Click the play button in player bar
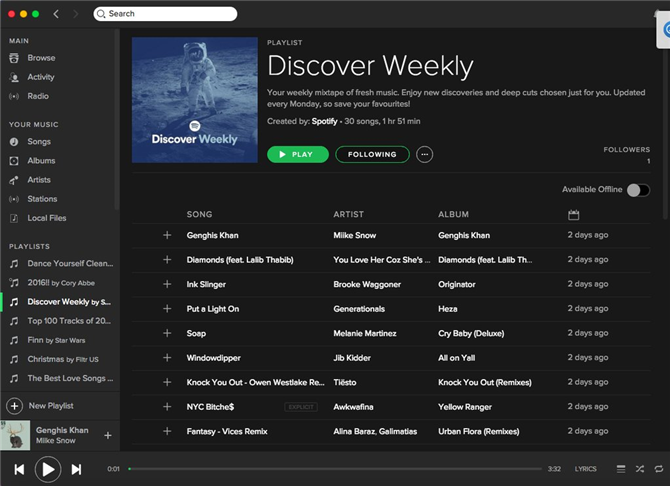Image resolution: width=670 pixels, height=486 pixels. click(48, 469)
